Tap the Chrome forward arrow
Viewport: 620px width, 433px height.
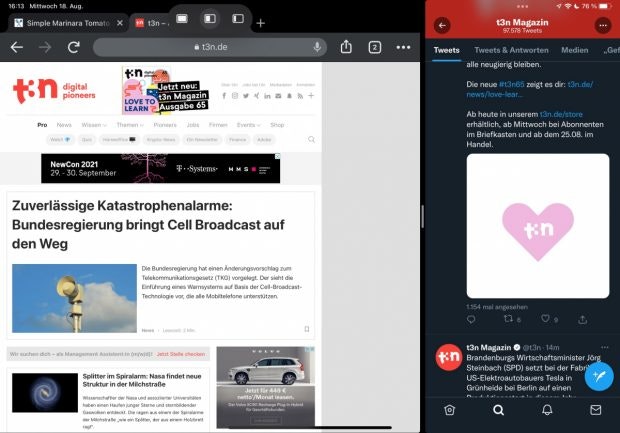(45, 47)
